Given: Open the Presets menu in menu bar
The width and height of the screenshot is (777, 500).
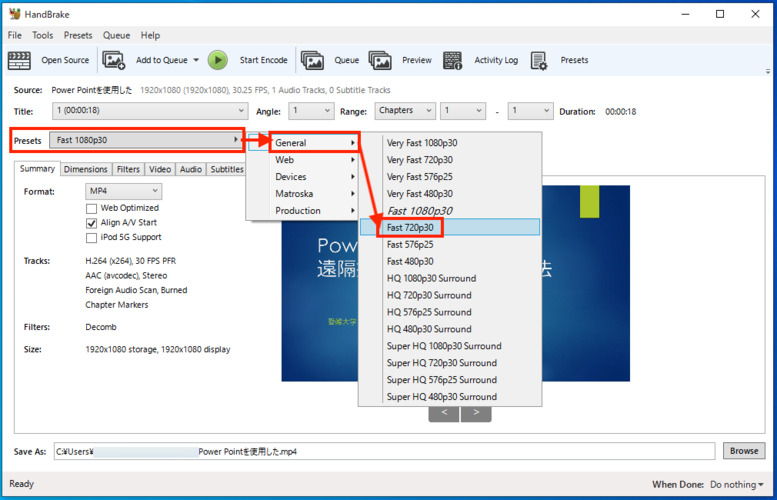Looking at the screenshot, I should point(78,35).
